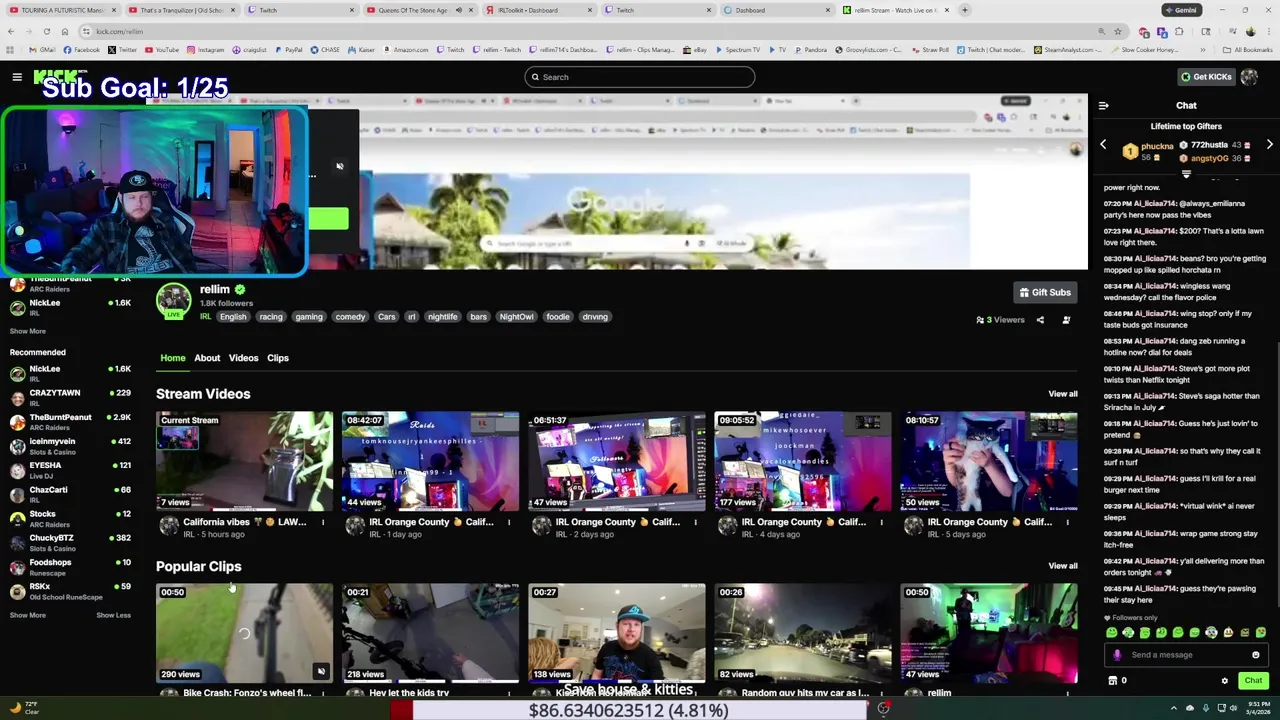The height and width of the screenshot is (720, 1280).
Task: Open the chat shop icon showing 0
Action: click(x=1118, y=681)
